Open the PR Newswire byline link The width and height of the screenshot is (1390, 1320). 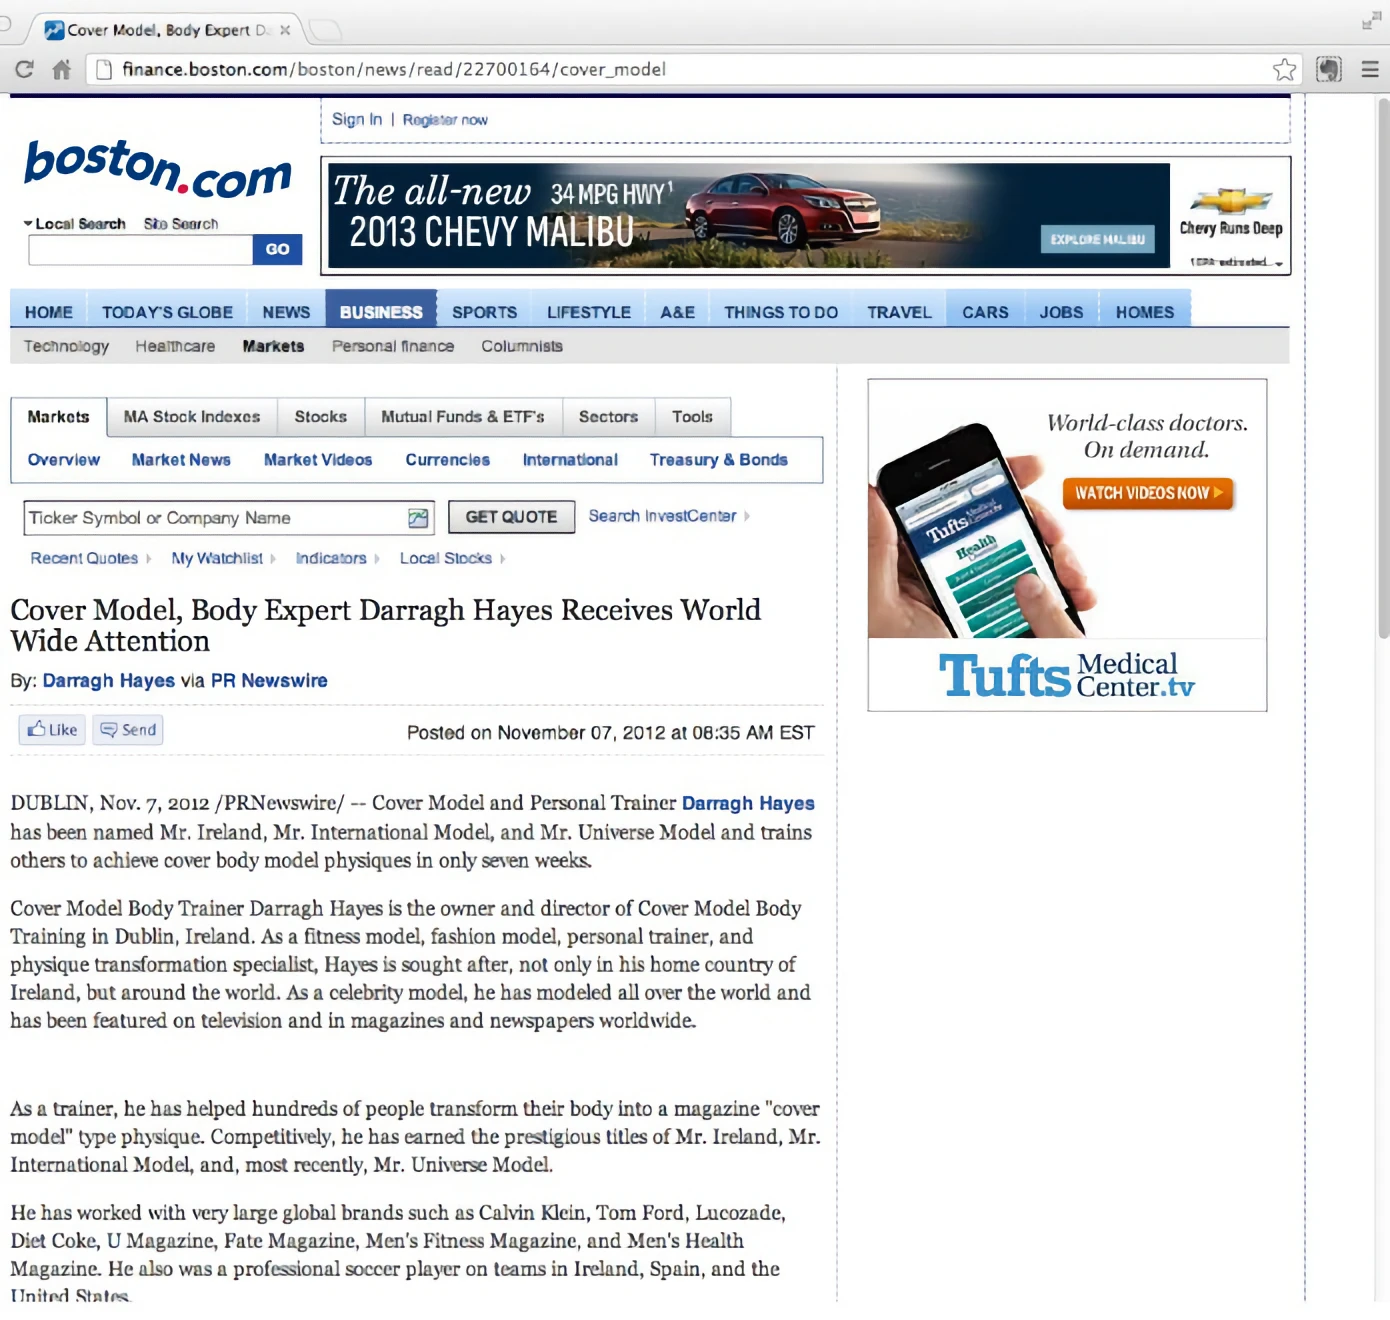pyautogui.click(x=269, y=681)
